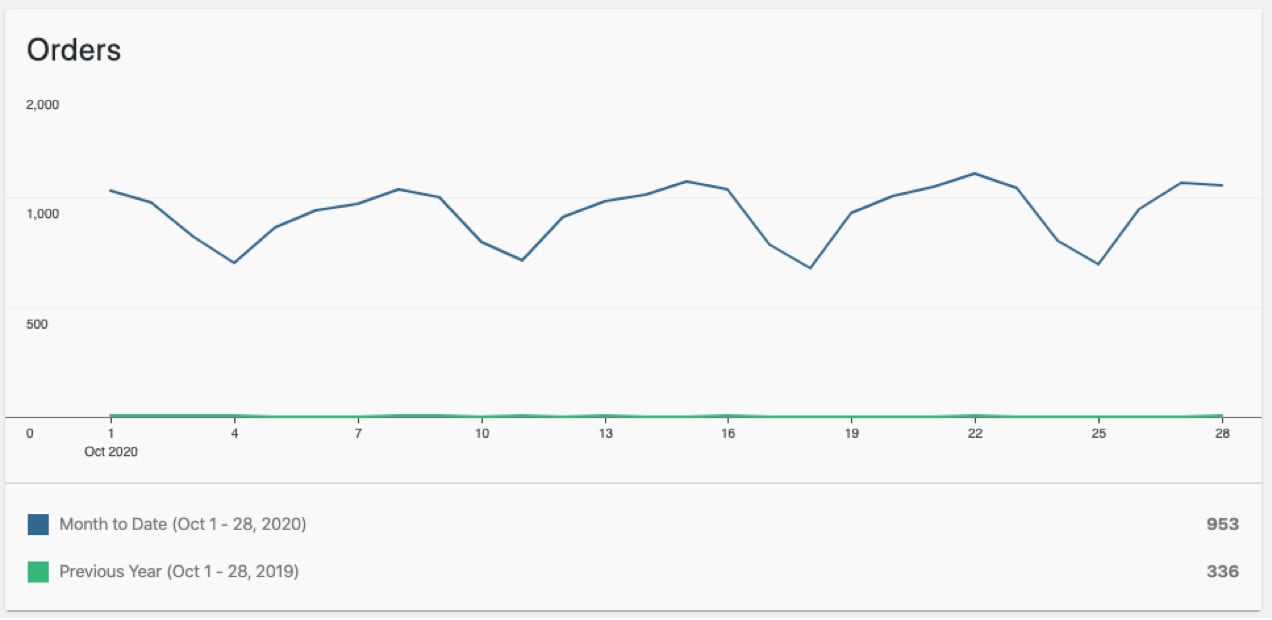Select the Previous Year legend label
Screen dimensions: 1272x620
179,572
